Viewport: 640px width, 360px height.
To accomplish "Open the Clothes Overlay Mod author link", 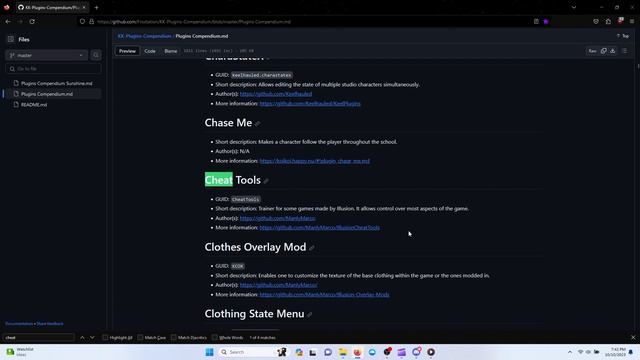I will pos(278,285).
